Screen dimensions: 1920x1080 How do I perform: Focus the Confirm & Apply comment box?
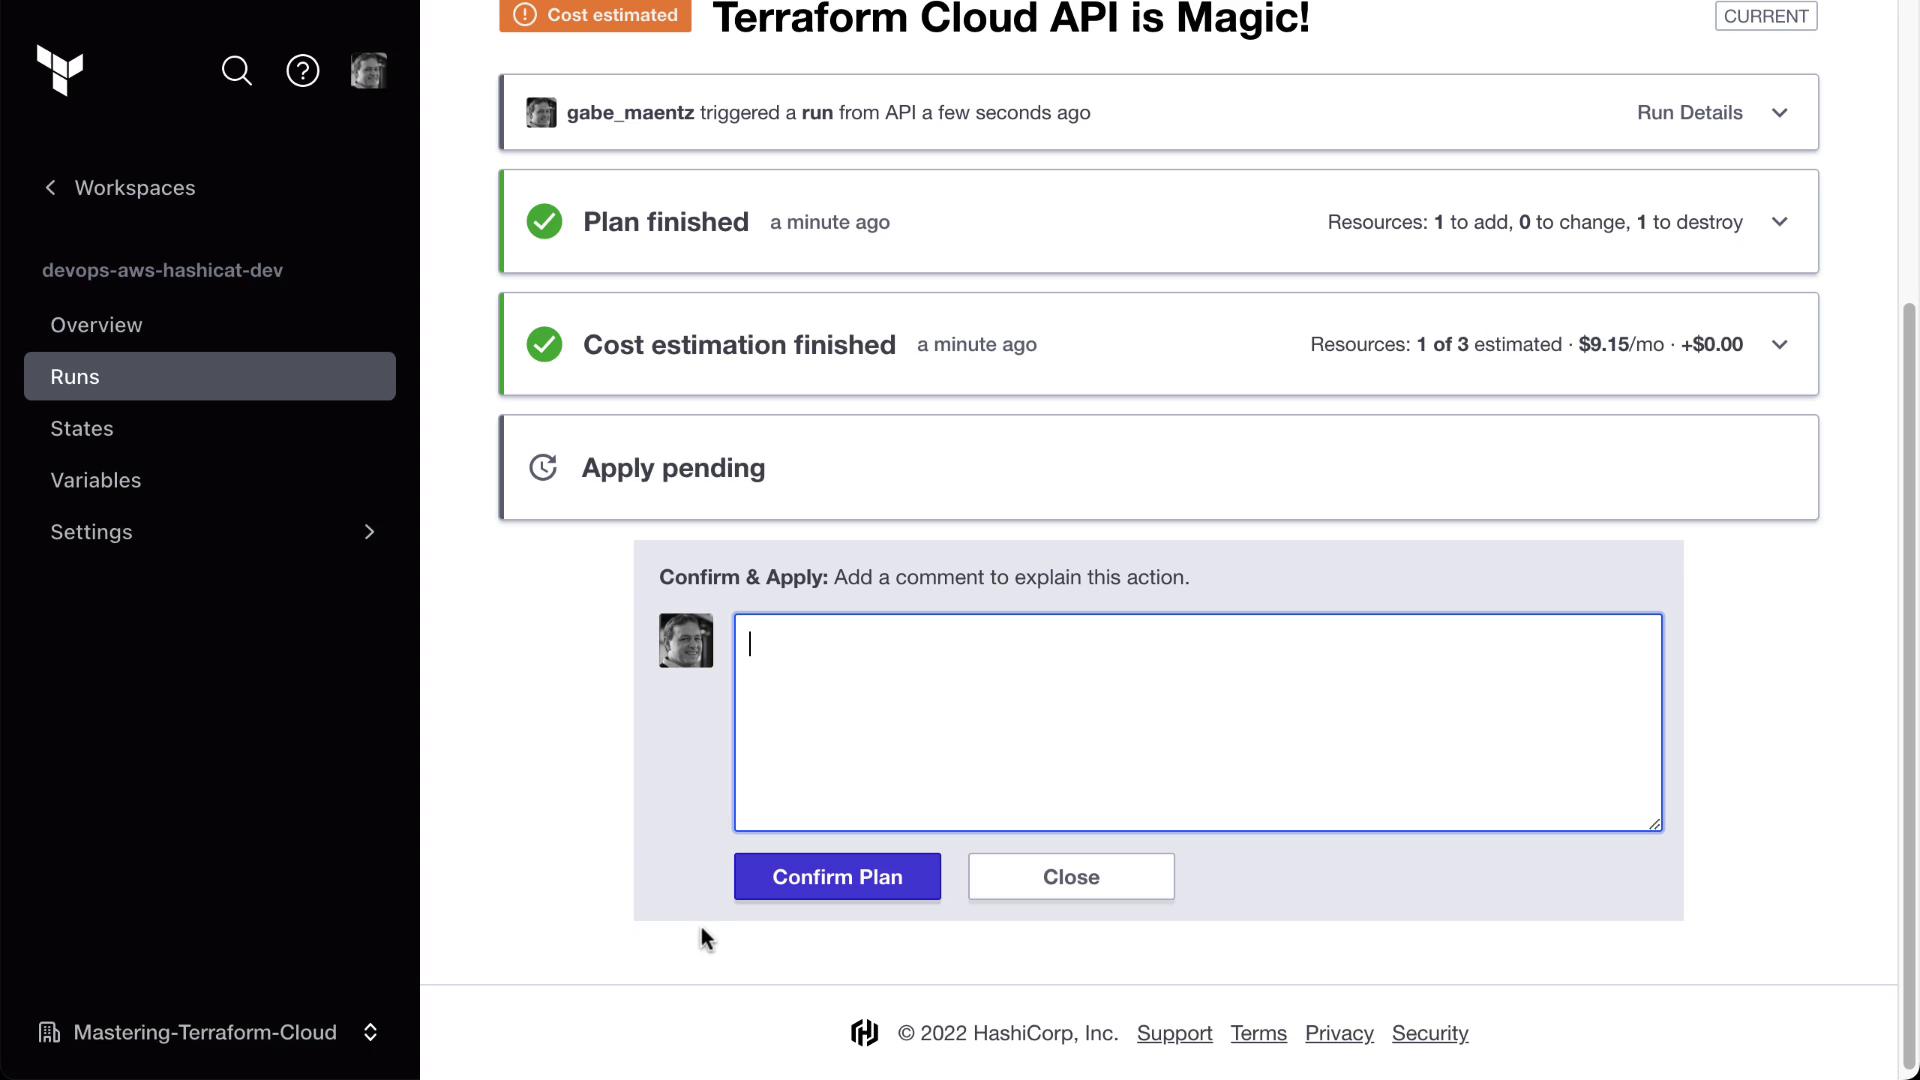tap(1198, 722)
